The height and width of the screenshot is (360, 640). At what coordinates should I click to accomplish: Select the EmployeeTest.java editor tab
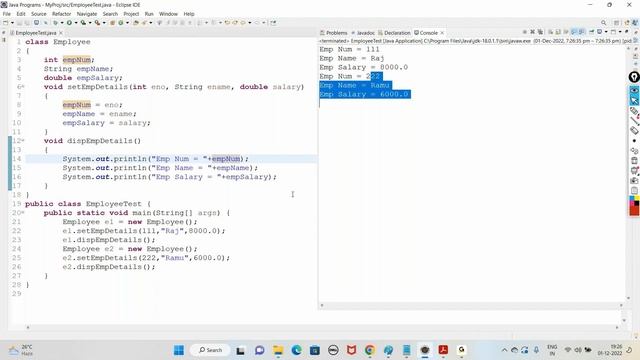[36, 33]
